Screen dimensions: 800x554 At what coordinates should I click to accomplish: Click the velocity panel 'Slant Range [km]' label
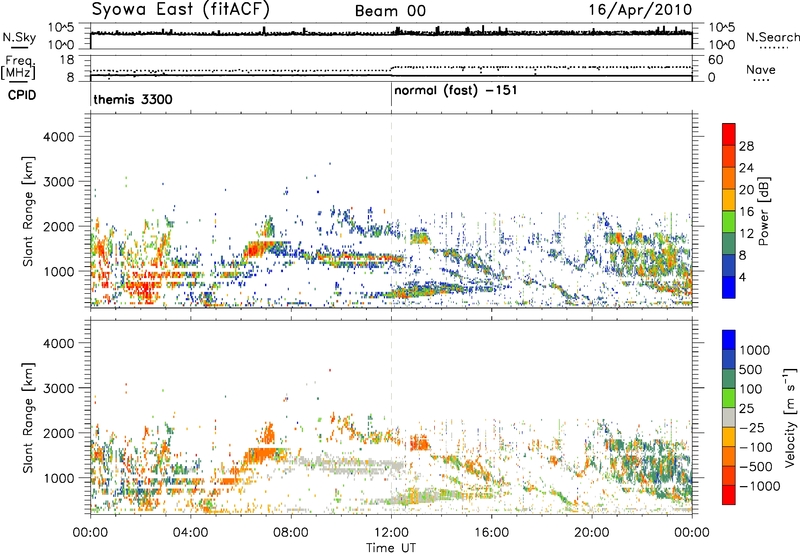coord(28,418)
